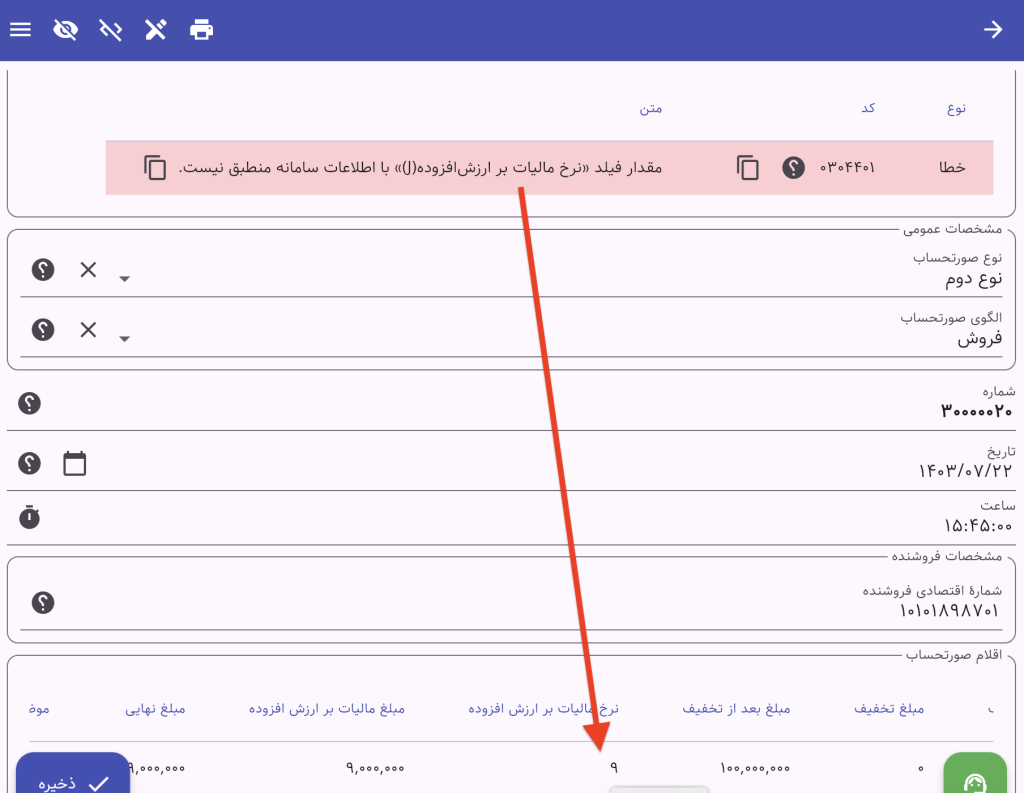Click the خطا error type cell
Image resolution: width=1024 pixels, height=793 pixels.
tap(952, 168)
